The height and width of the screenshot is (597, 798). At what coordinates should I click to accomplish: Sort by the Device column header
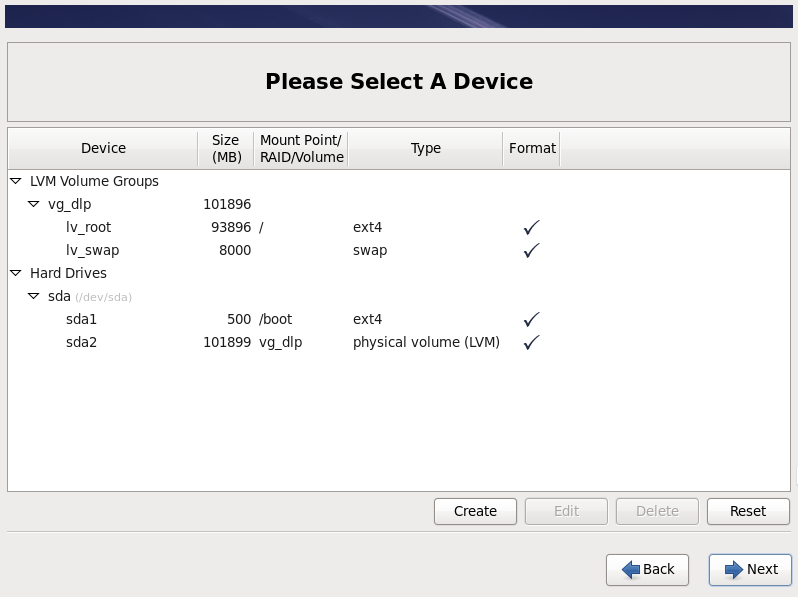[x=103, y=148]
